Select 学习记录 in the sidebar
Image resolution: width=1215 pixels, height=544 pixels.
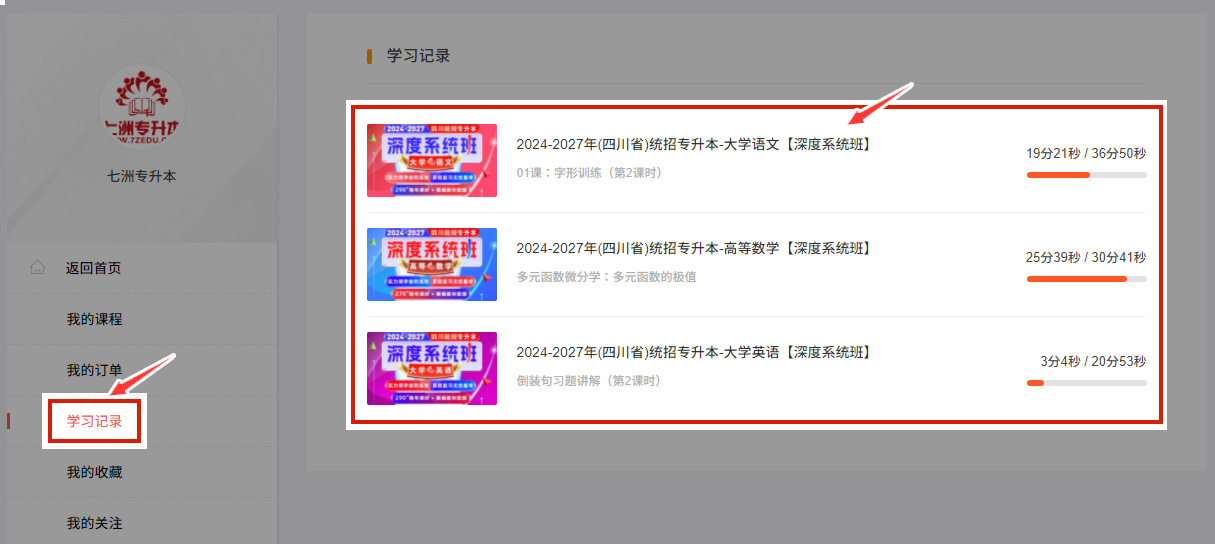(x=94, y=421)
